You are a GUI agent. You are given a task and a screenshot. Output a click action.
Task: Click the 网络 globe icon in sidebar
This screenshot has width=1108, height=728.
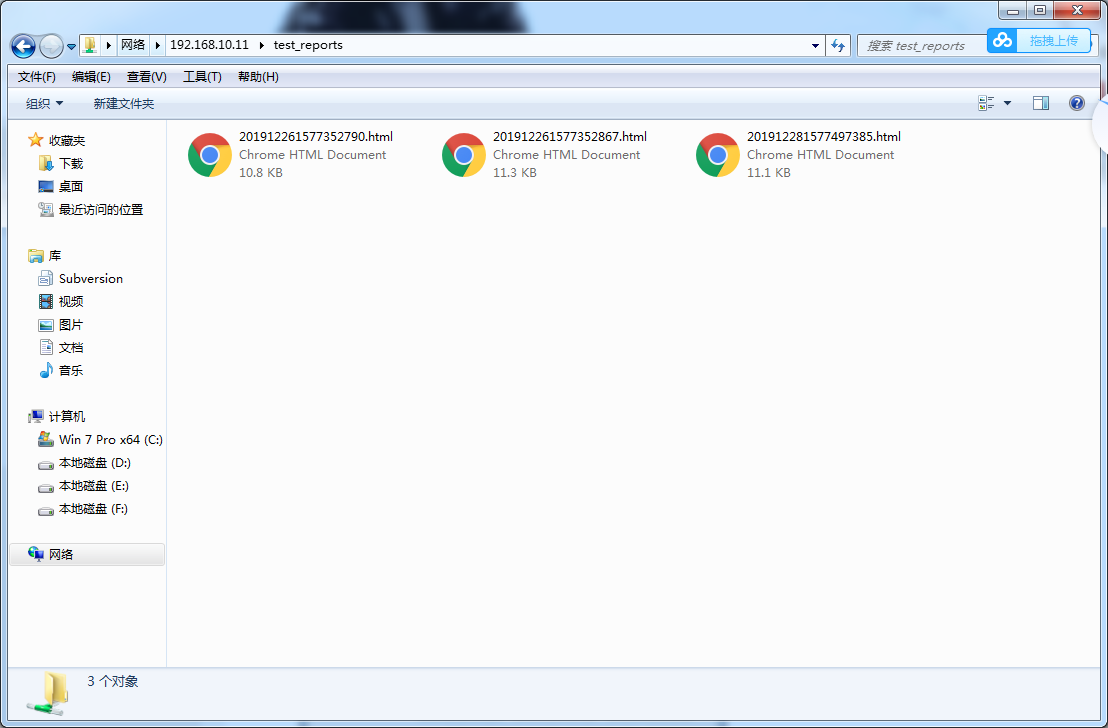[x=35, y=554]
